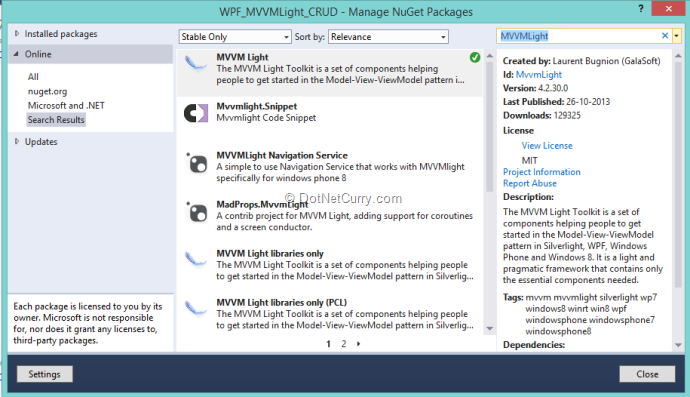Select the All source under Online

33,77
